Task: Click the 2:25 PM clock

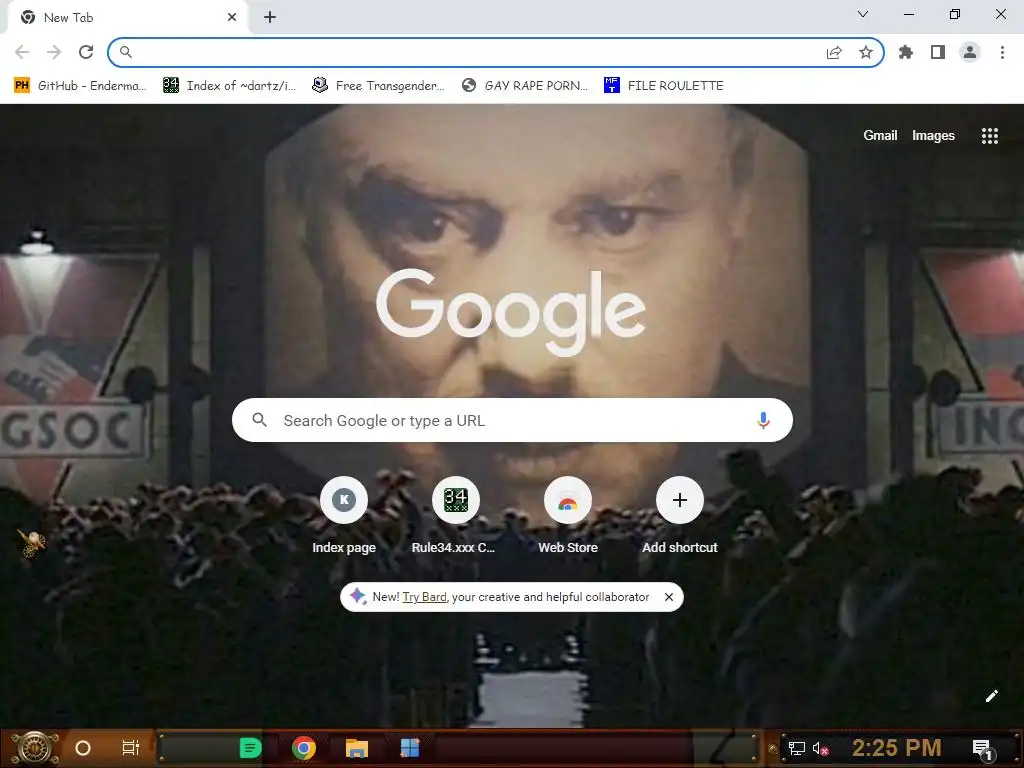Action: (897, 748)
